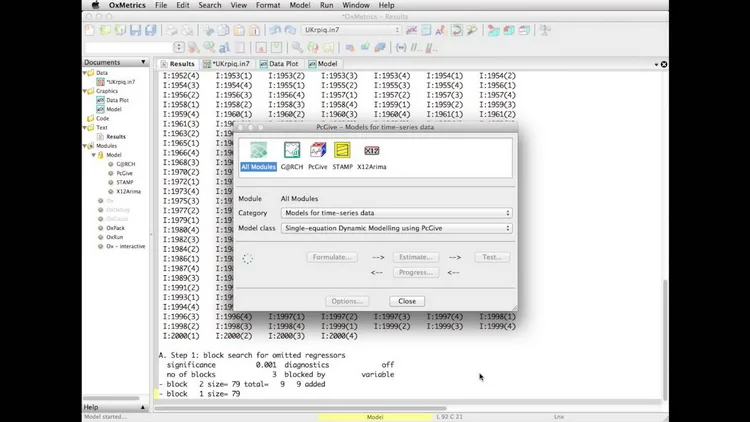The height and width of the screenshot is (422, 750).
Task: Collapse the Text folder in Documents tree
Action: point(85,128)
